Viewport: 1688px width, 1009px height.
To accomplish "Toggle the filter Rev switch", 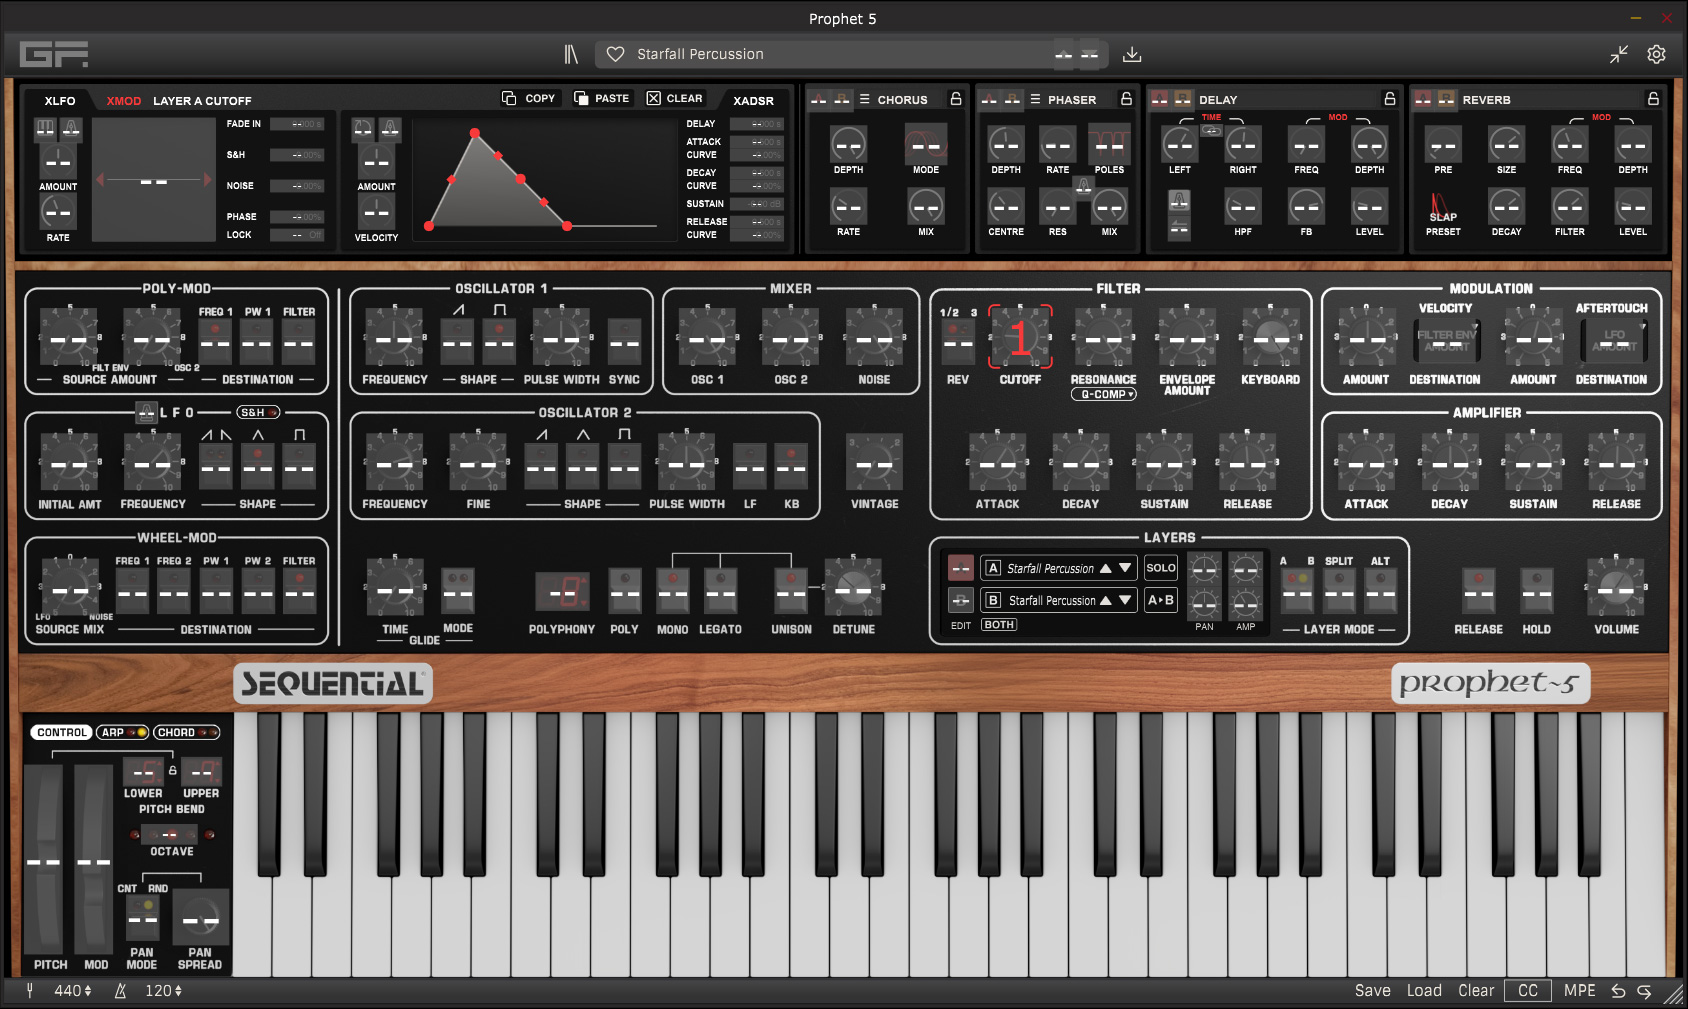I will click(958, 343).
